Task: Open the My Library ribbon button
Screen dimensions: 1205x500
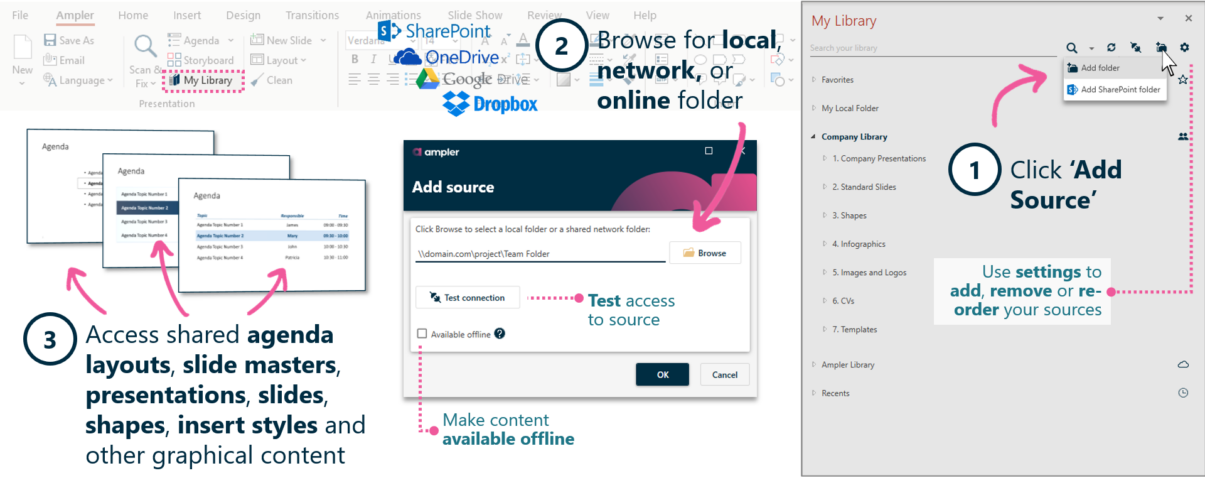Action: [x=202, y=81]
